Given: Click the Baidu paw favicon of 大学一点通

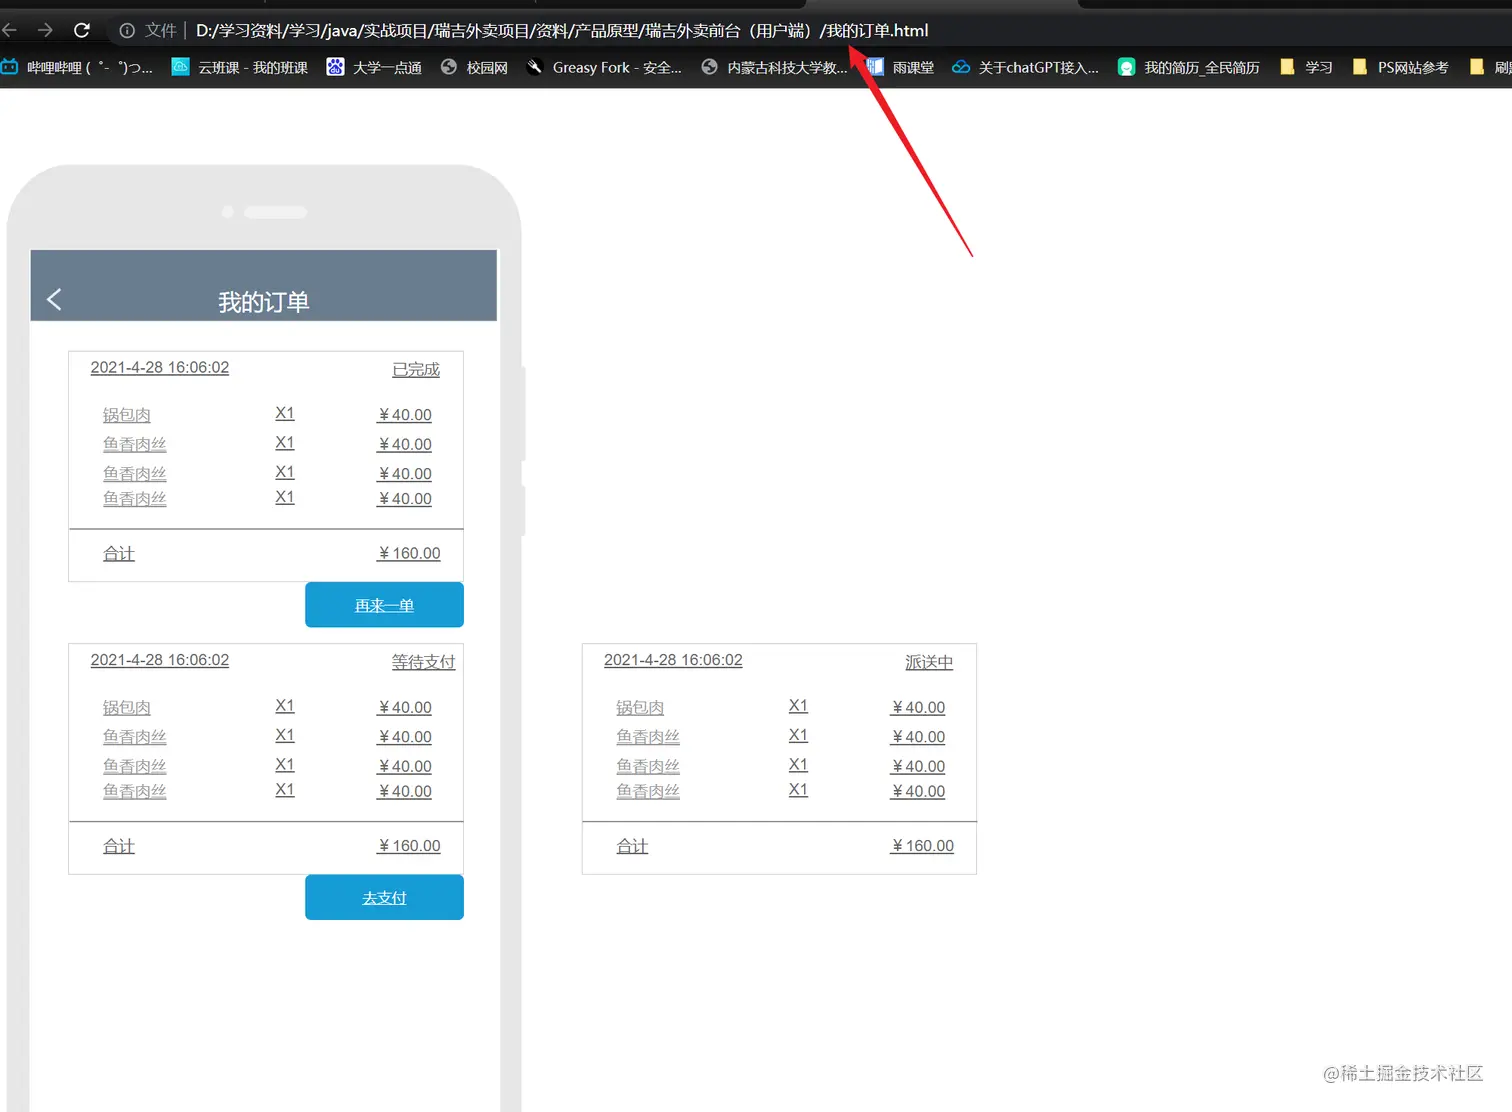Looking at the screenshot, I should pyautogui.click(x=335, y=67).
